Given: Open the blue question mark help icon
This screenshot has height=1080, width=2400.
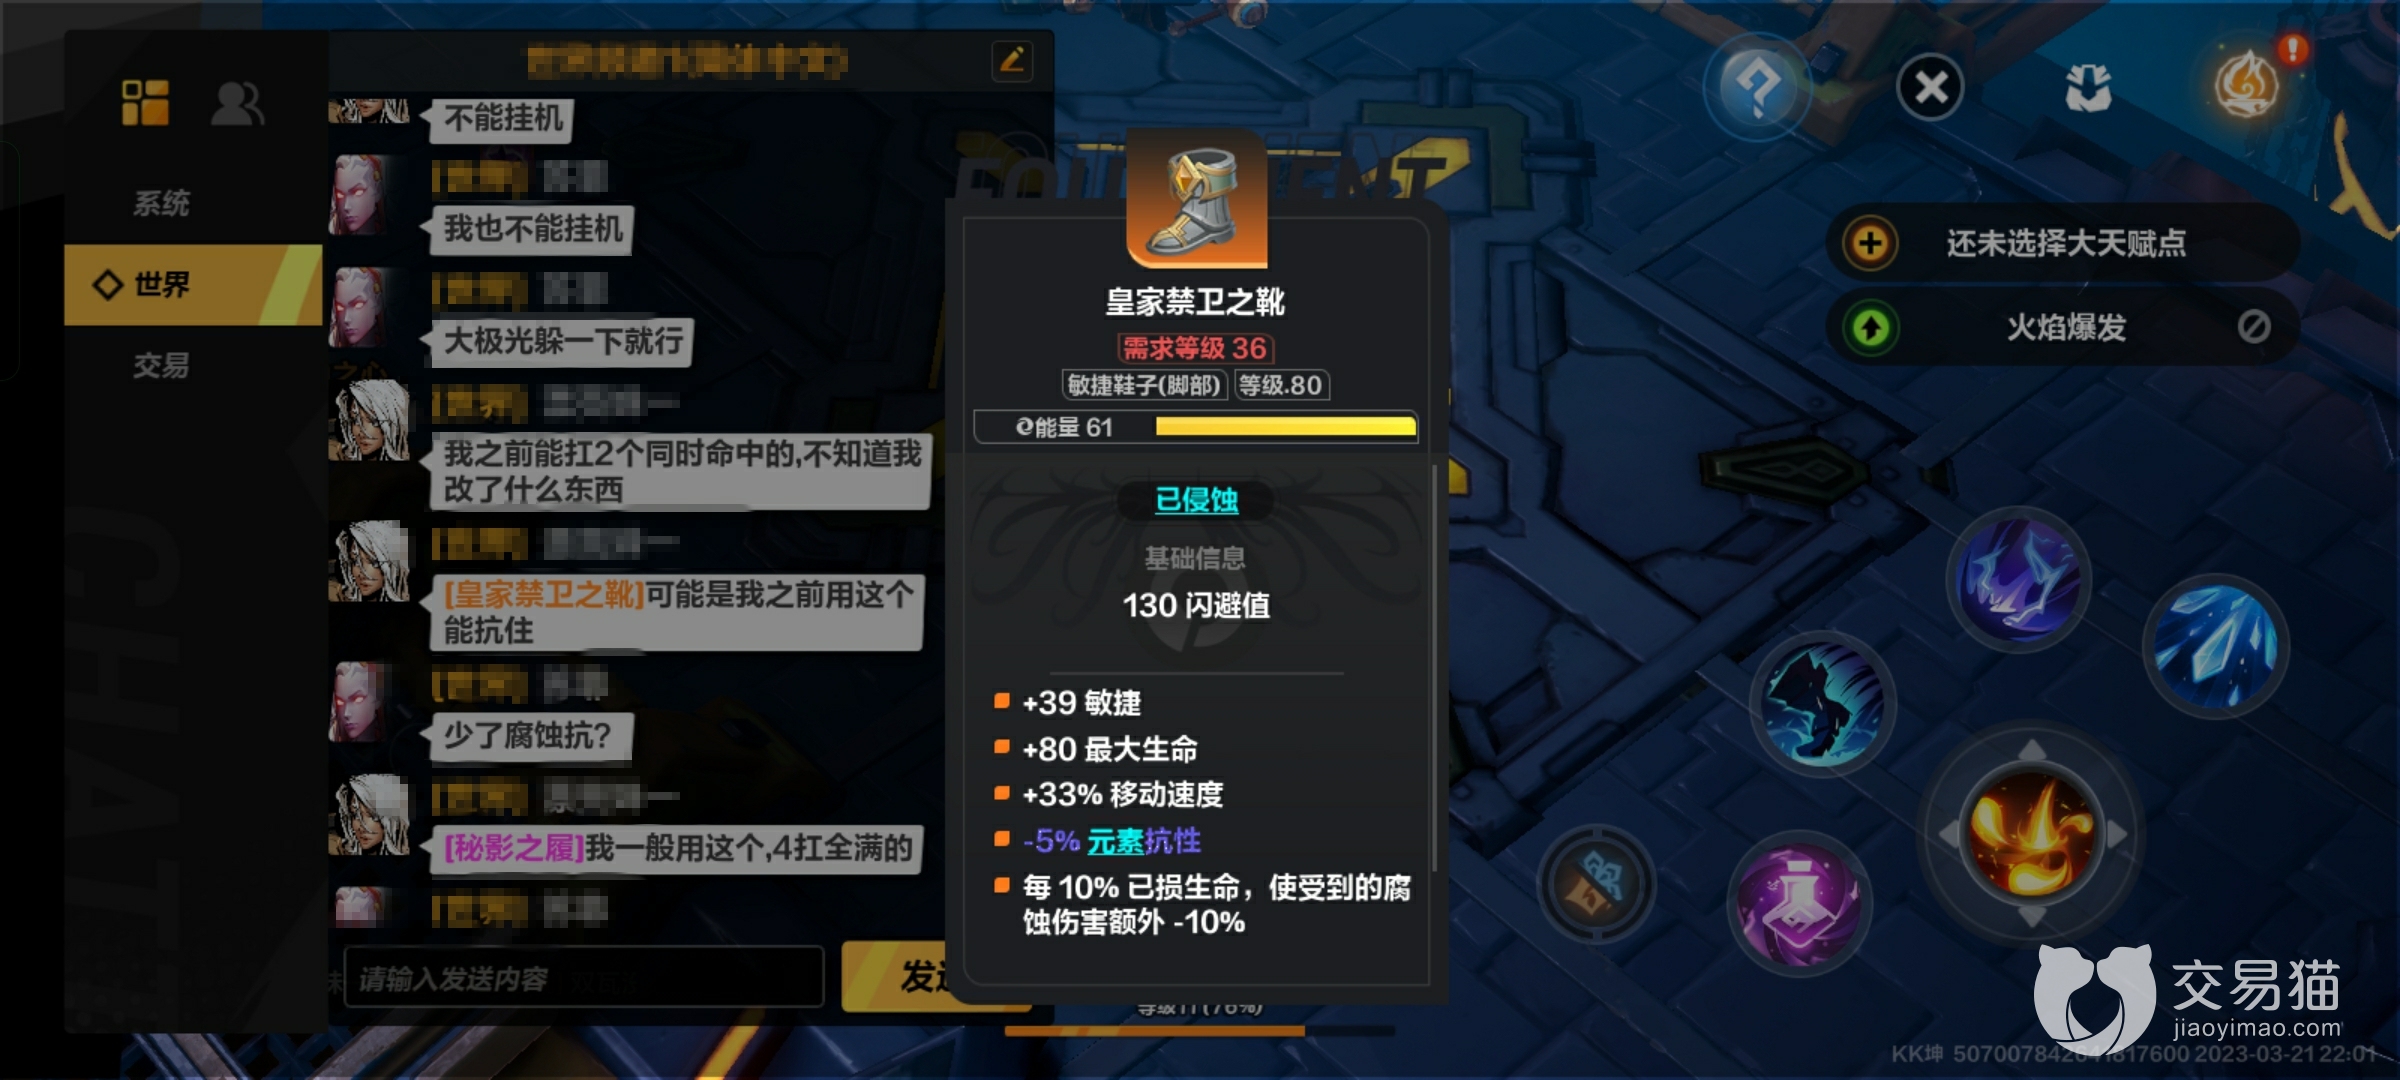Looking at the screenshot, I should [1758, 88].
